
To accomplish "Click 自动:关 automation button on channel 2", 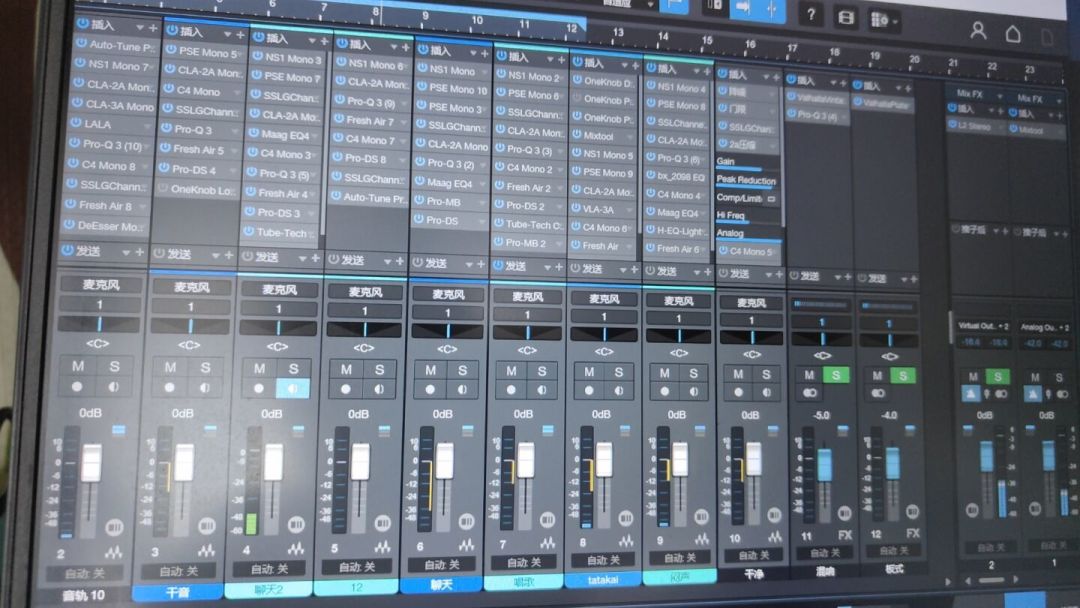I will pyautogui.click(x=85, y=573).
